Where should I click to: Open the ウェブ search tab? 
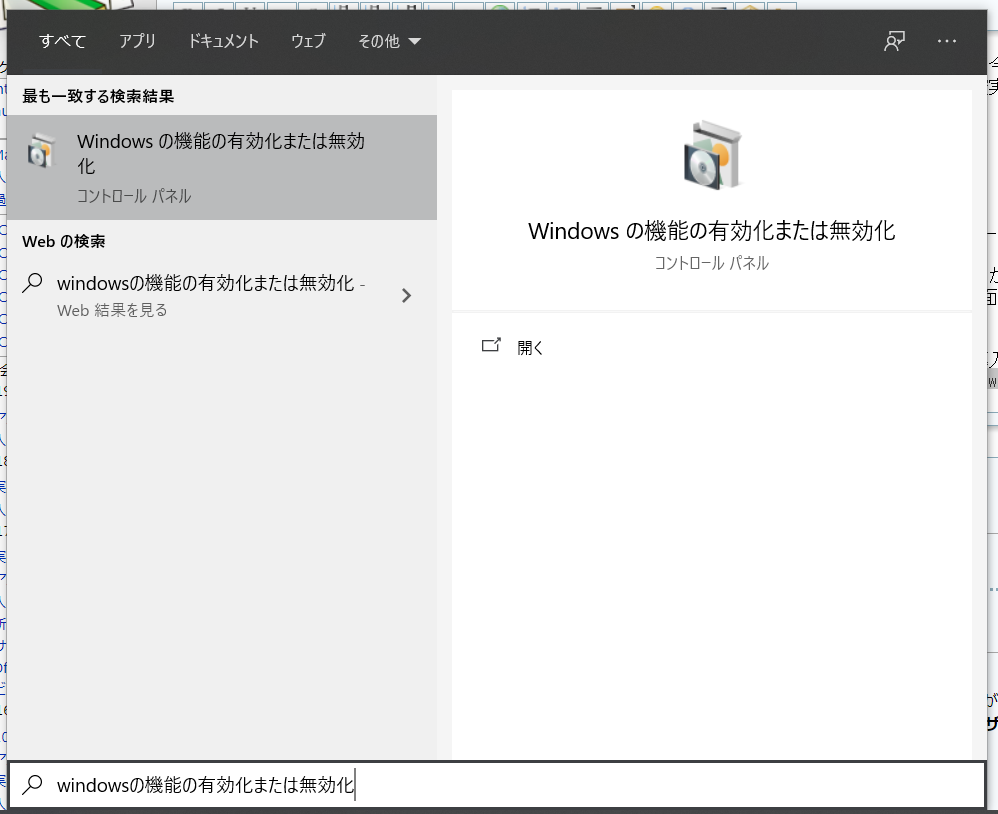[x=307, y=41]
